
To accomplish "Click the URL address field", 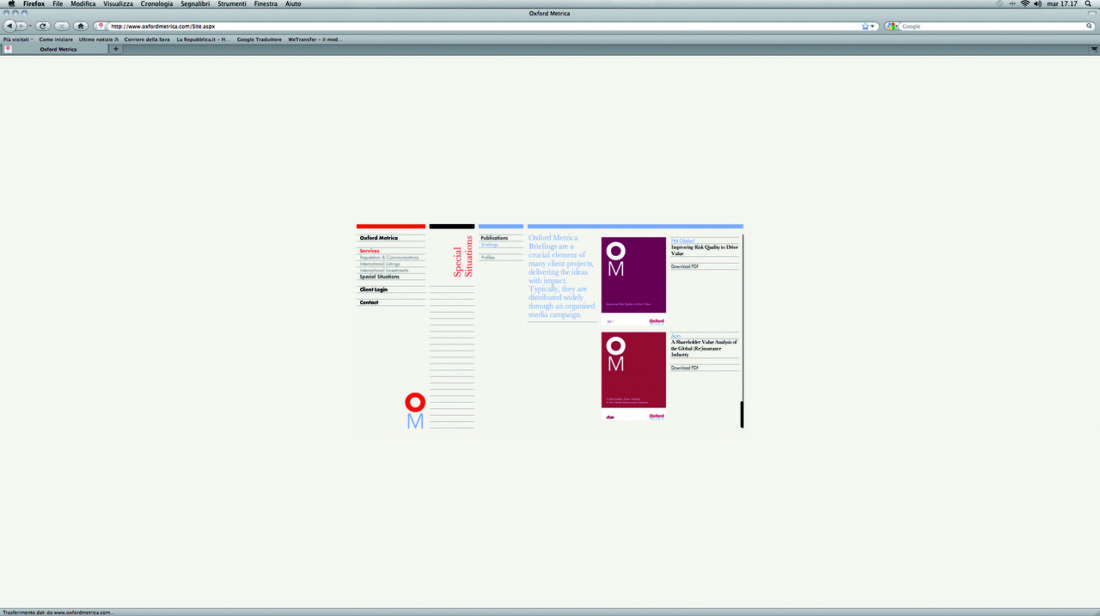I will click(484, 26).
